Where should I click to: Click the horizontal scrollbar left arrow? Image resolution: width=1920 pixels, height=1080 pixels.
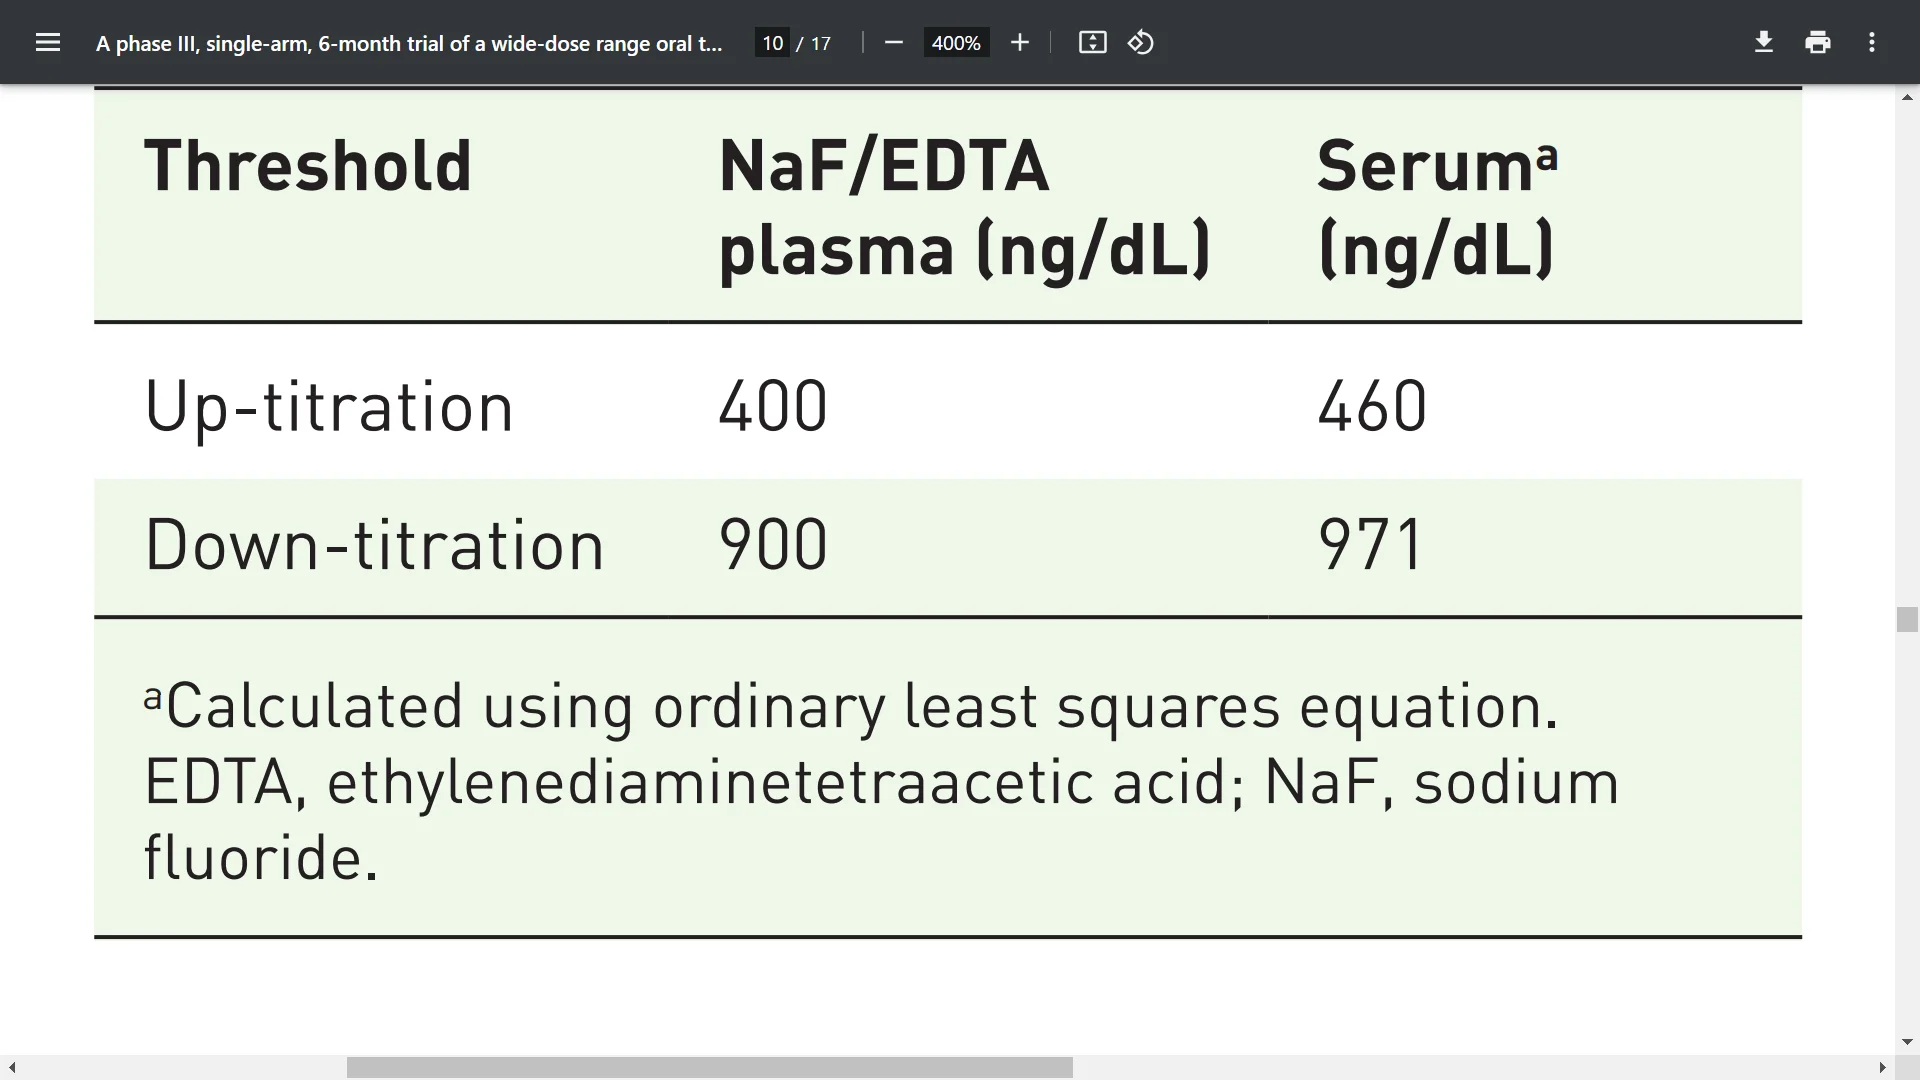(11, 1068)
